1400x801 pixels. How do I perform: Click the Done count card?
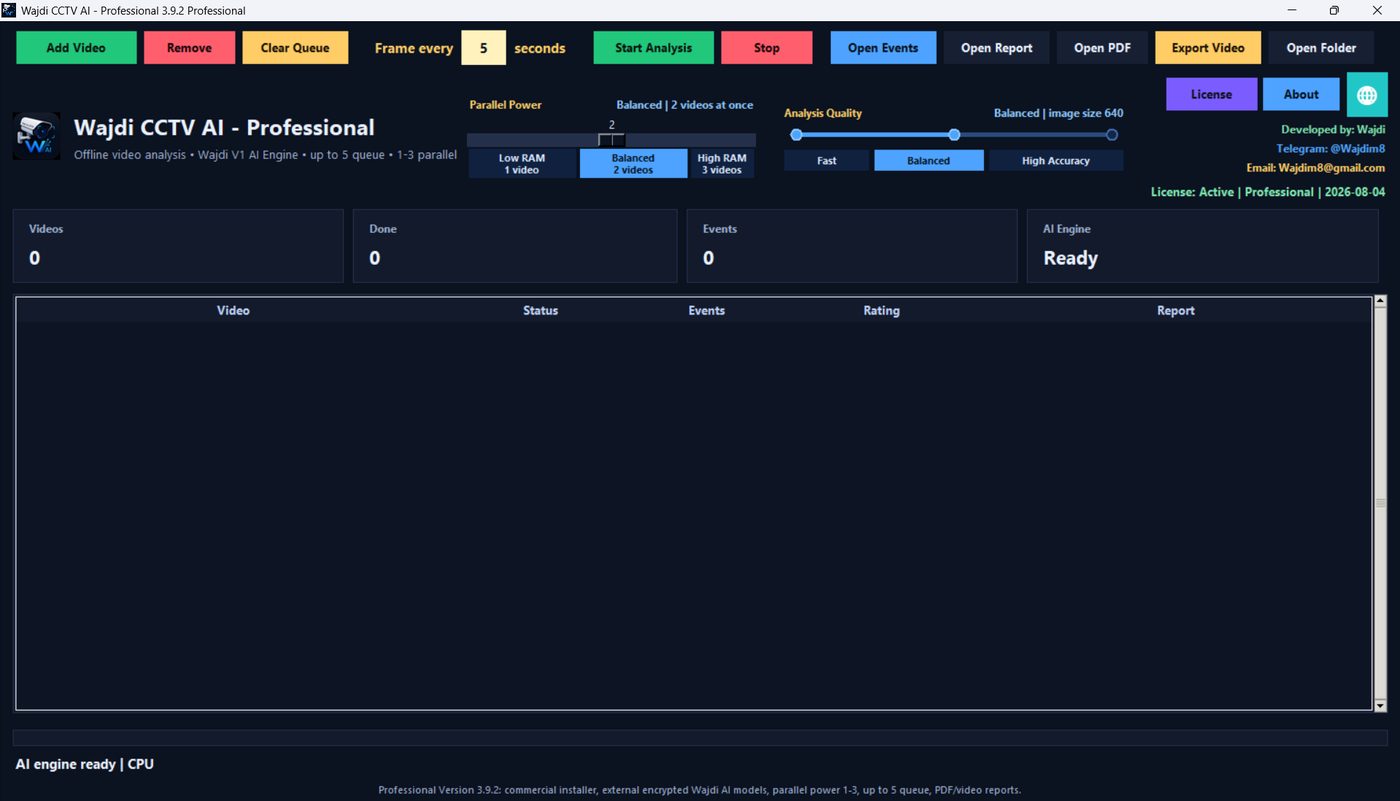(x=515, y=246)
